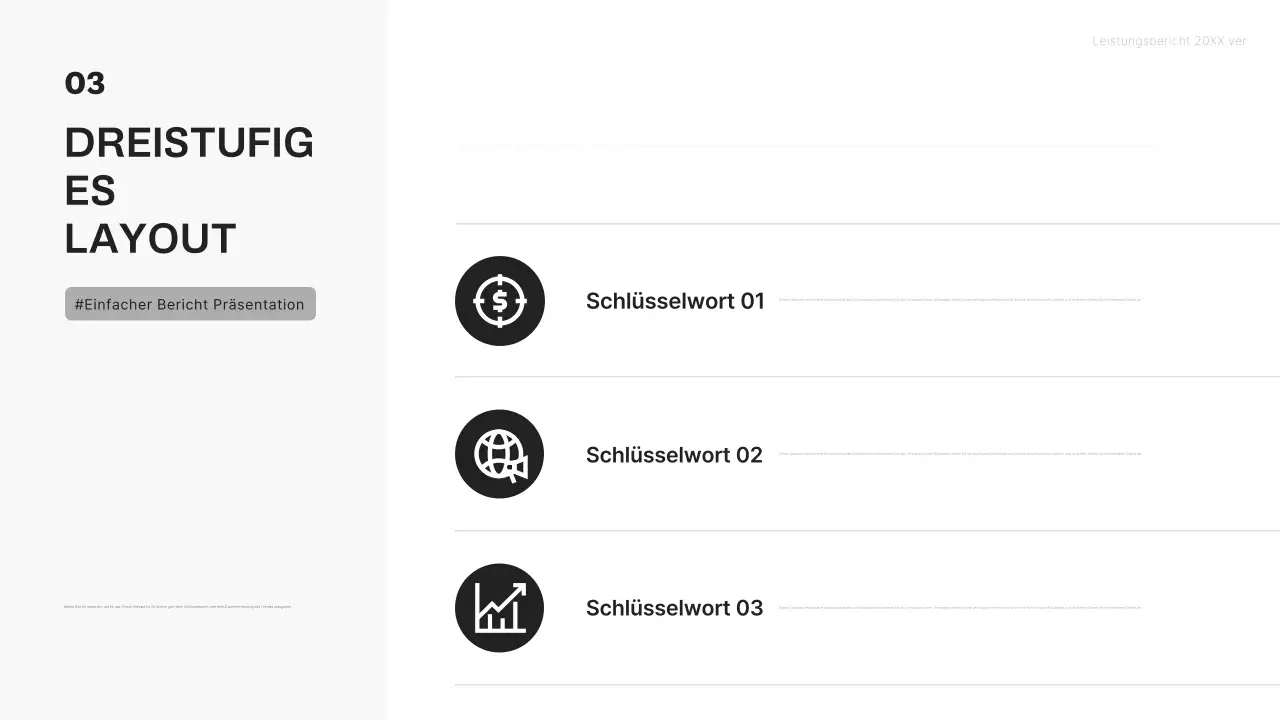Select the slide number 03
The image size is (1280, 720).
coord(85,83)
